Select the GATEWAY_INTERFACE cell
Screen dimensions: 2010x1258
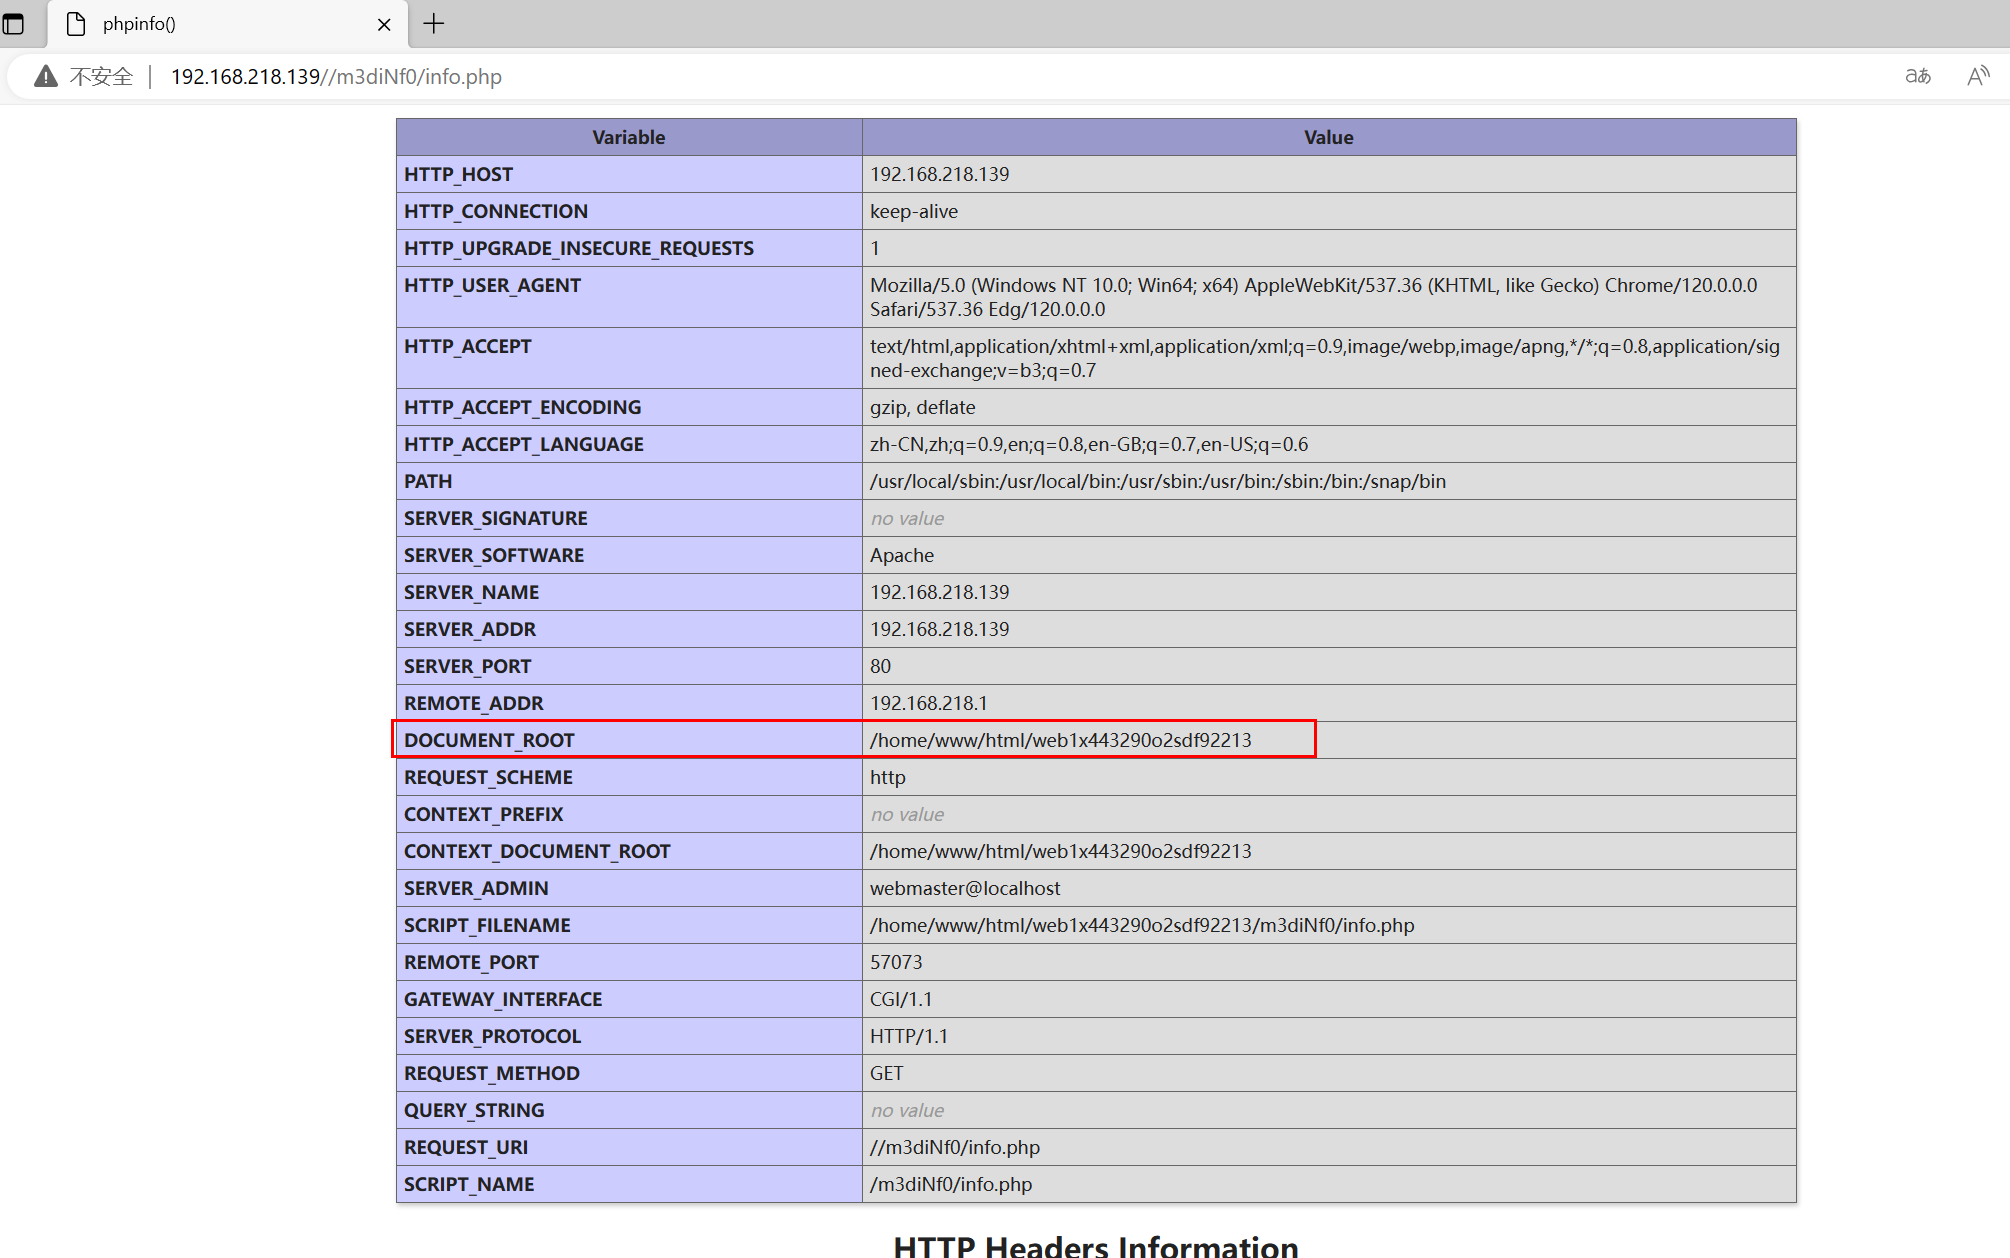[629, 999]
